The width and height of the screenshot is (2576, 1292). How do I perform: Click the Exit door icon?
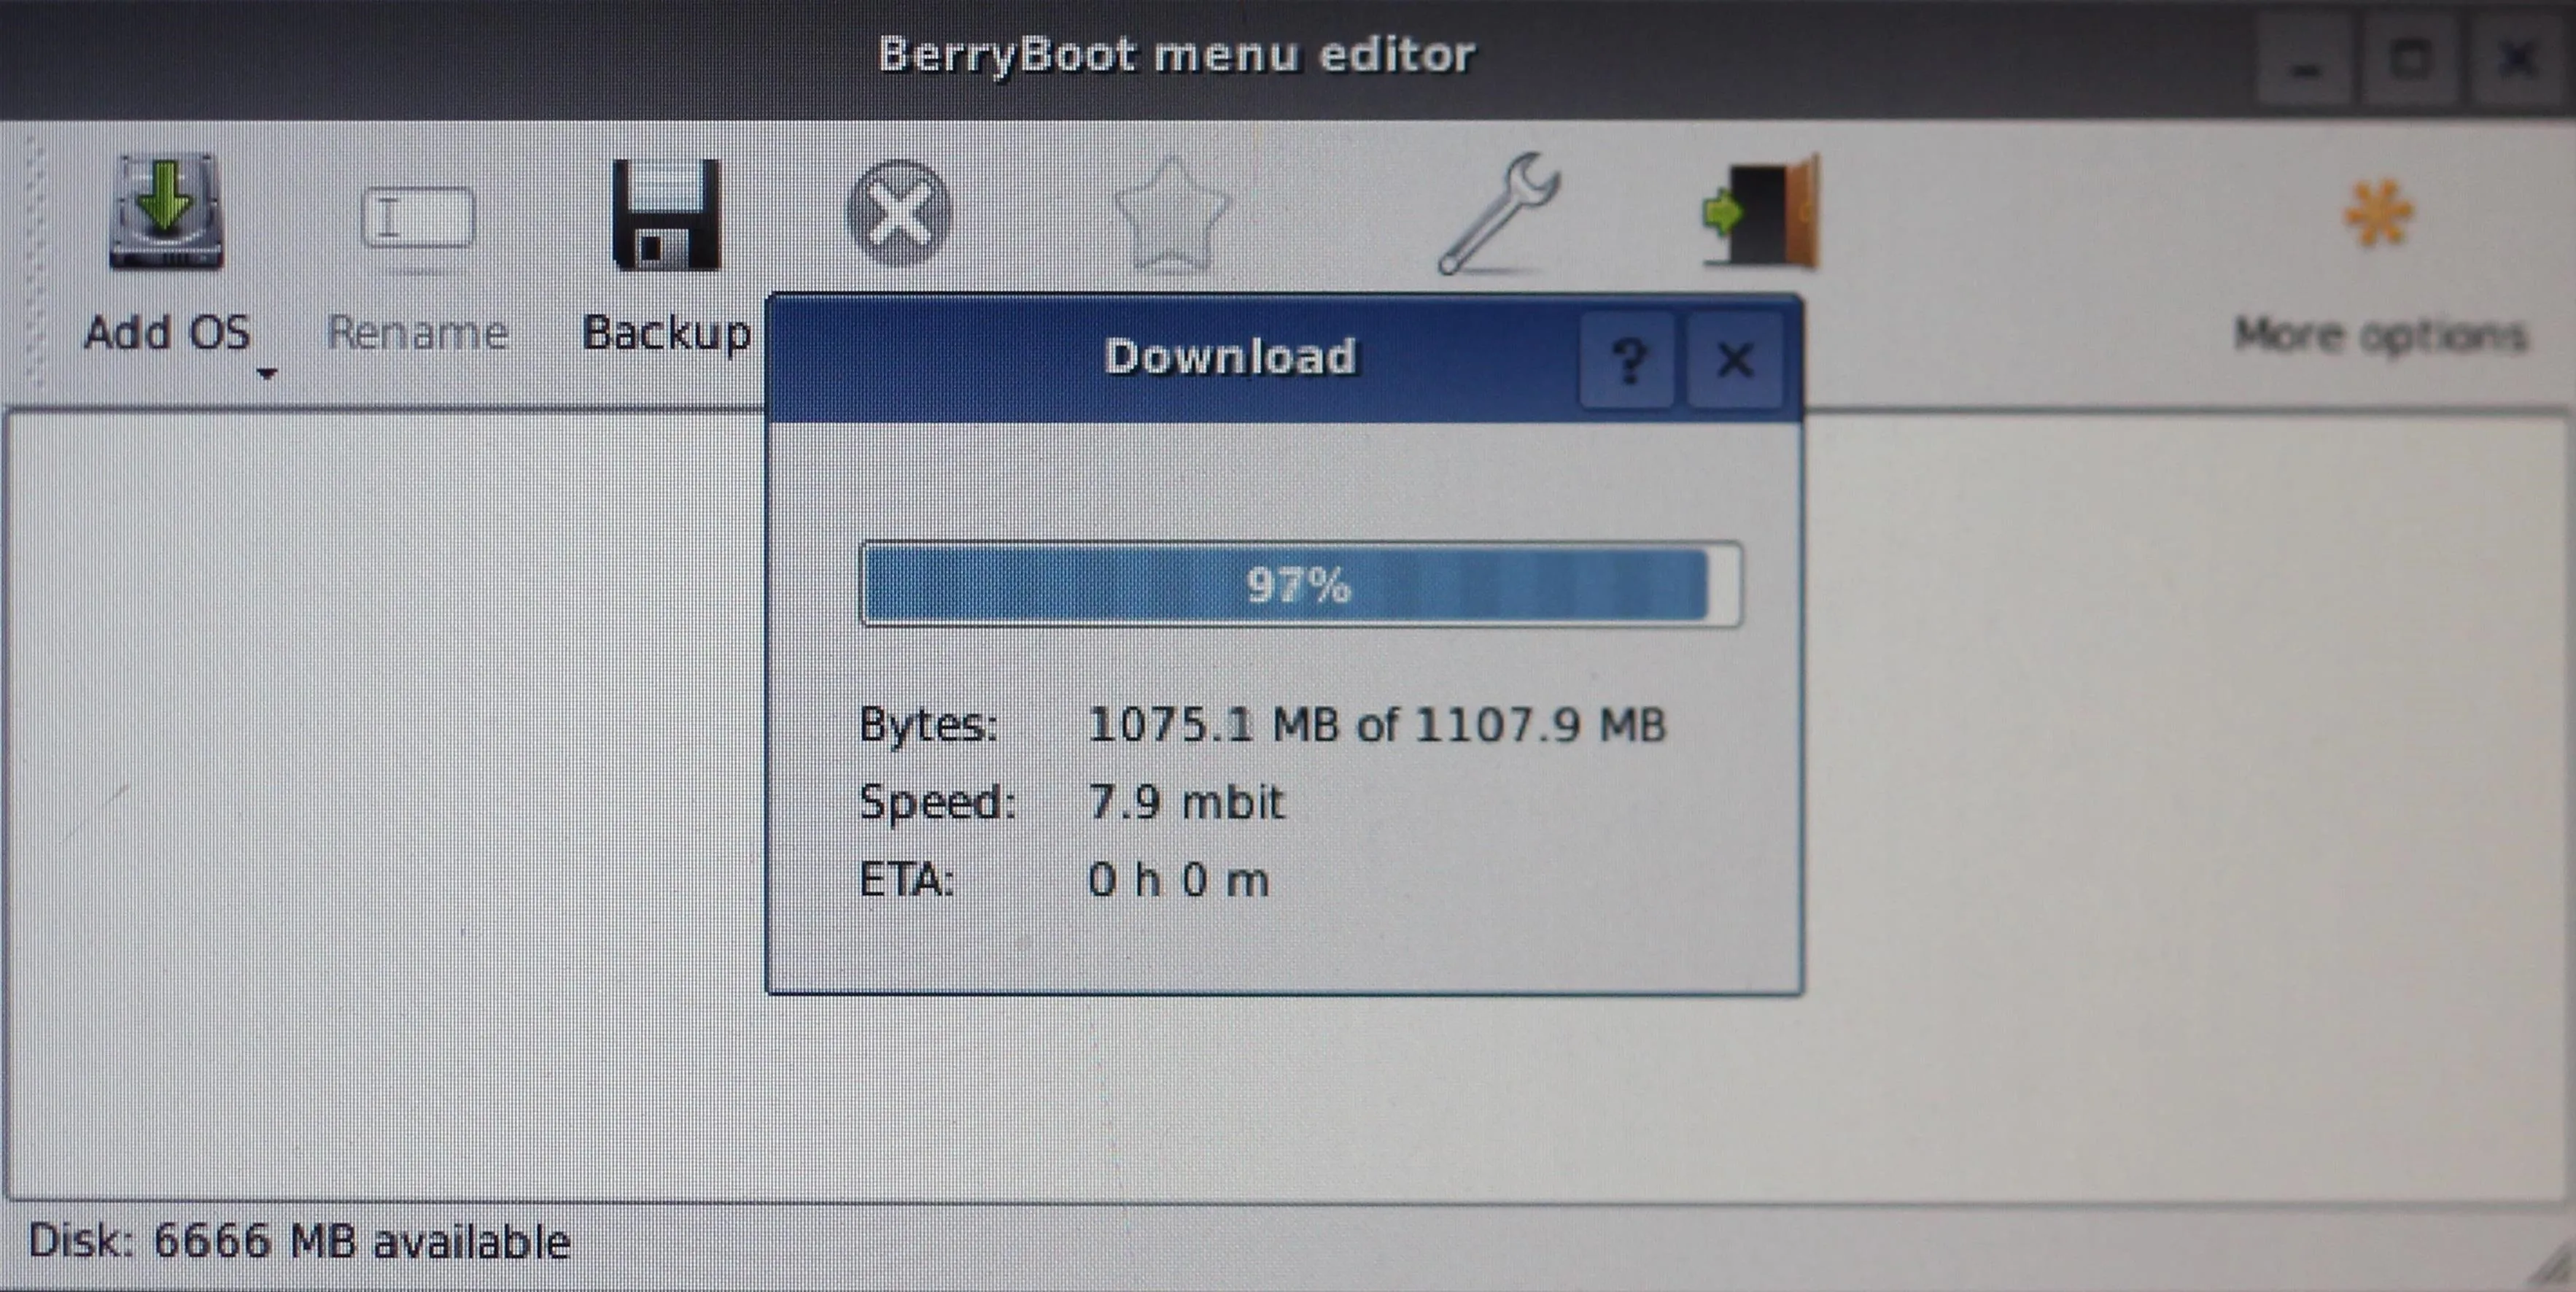coord(1762,212)
